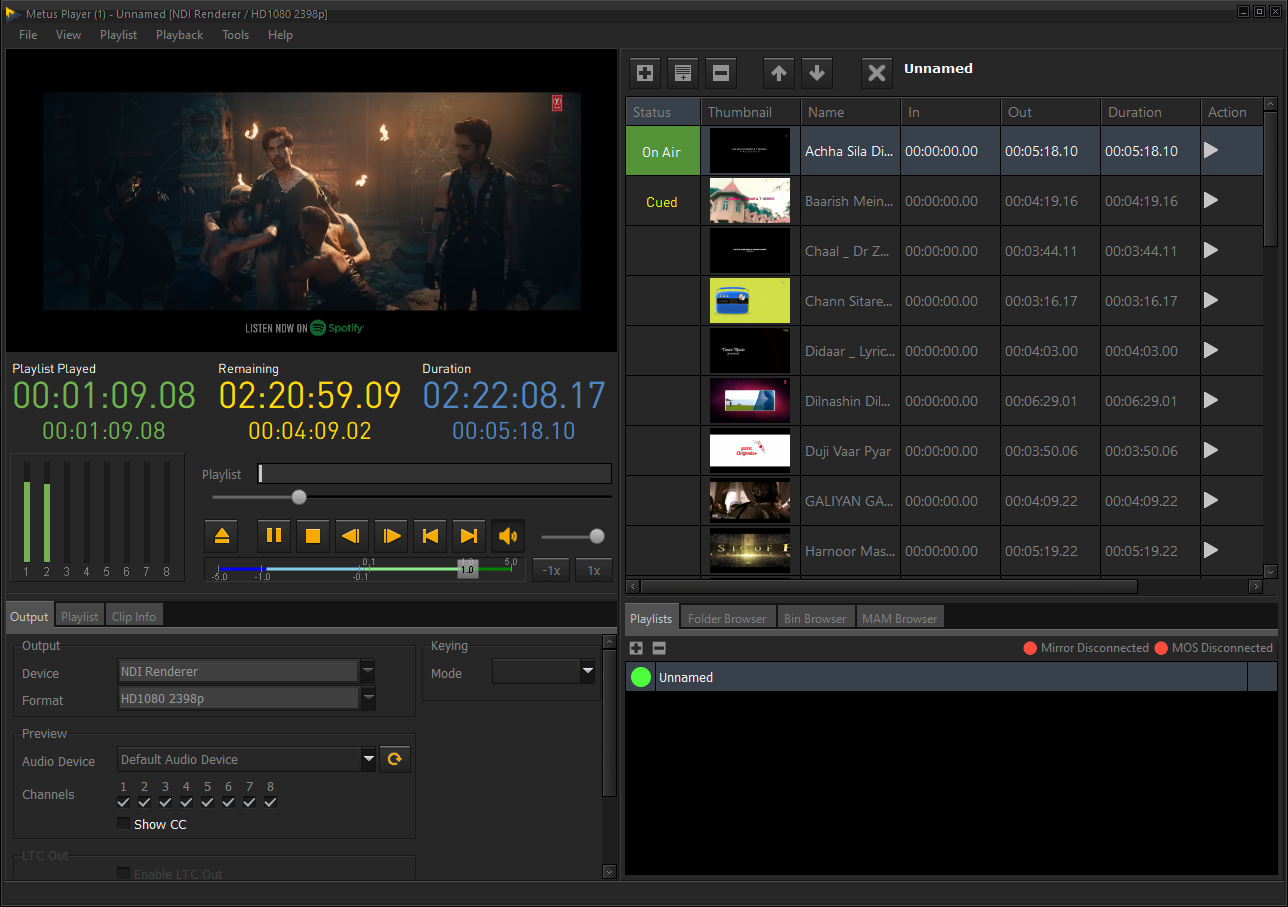Open the Help menu
Screen dimensions: 1288x907
pos(280,34)
